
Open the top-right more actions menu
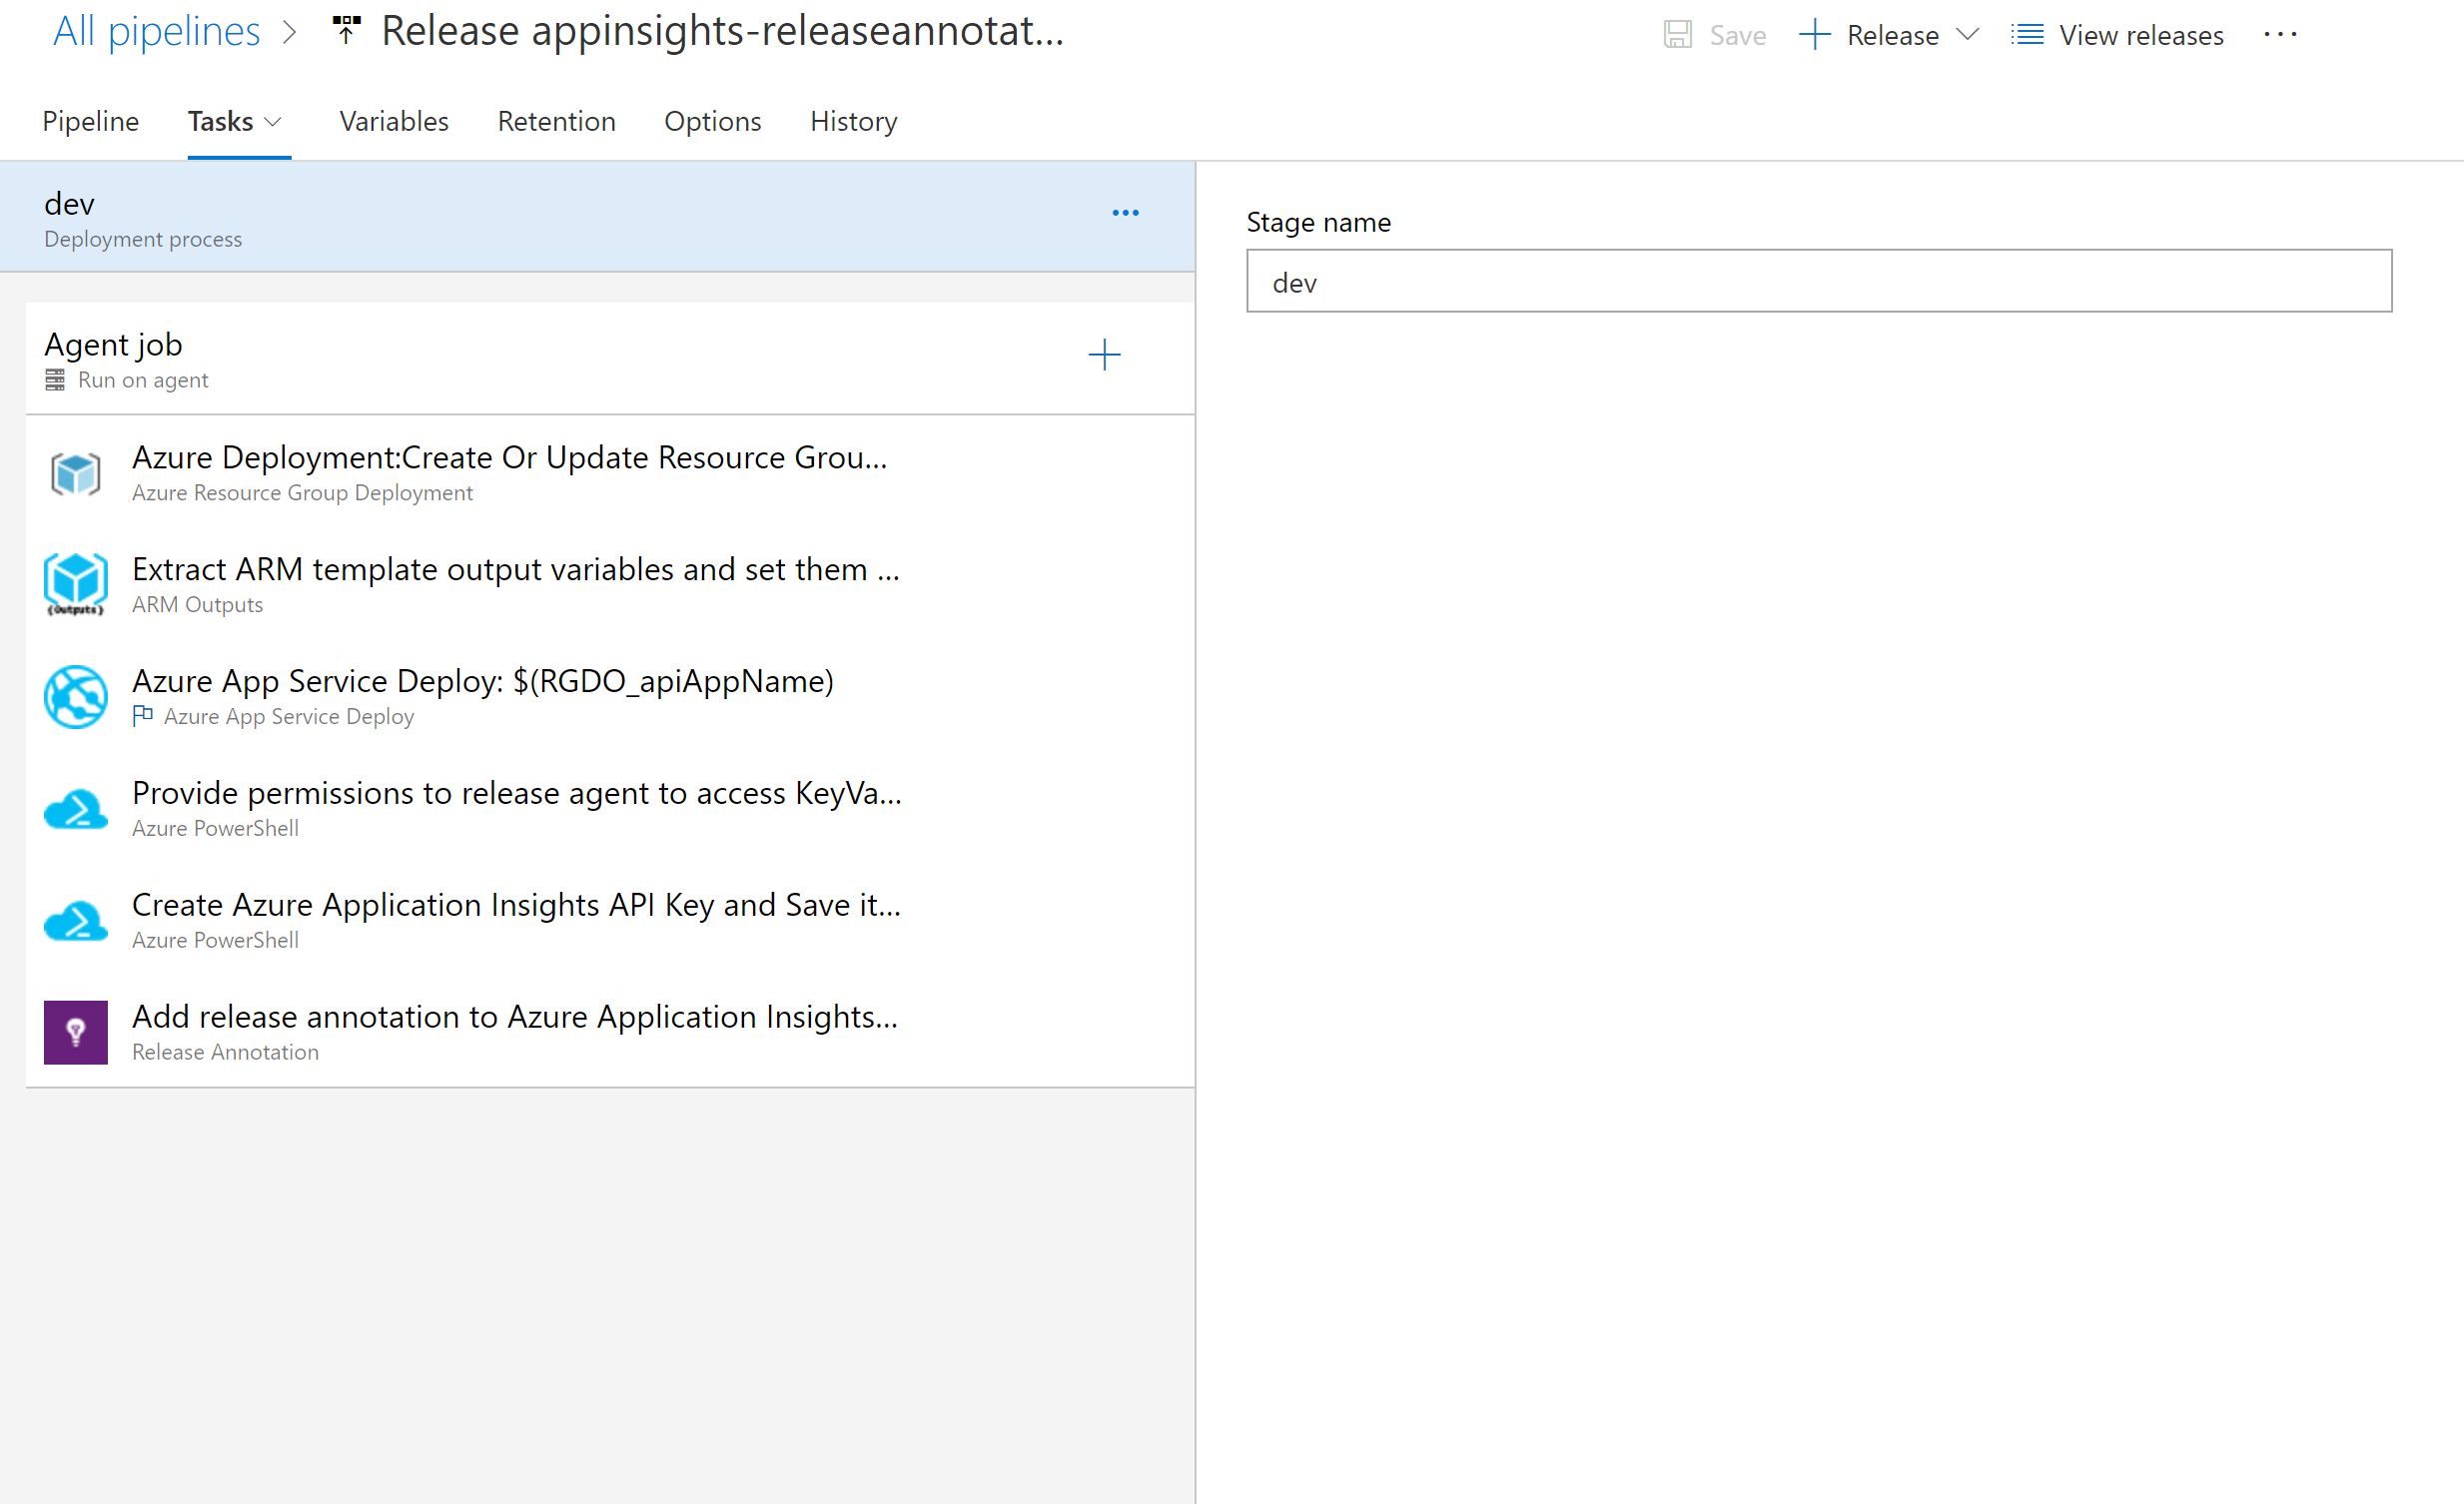point(2281,33)
